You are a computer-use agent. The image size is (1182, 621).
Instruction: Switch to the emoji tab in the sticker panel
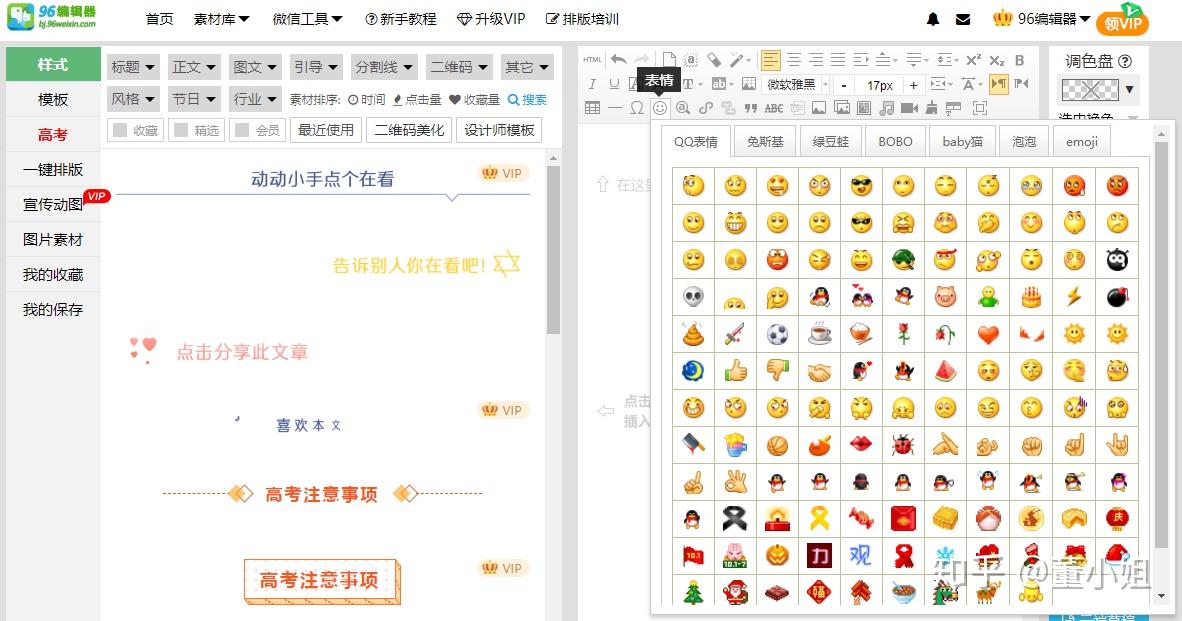1081,141
